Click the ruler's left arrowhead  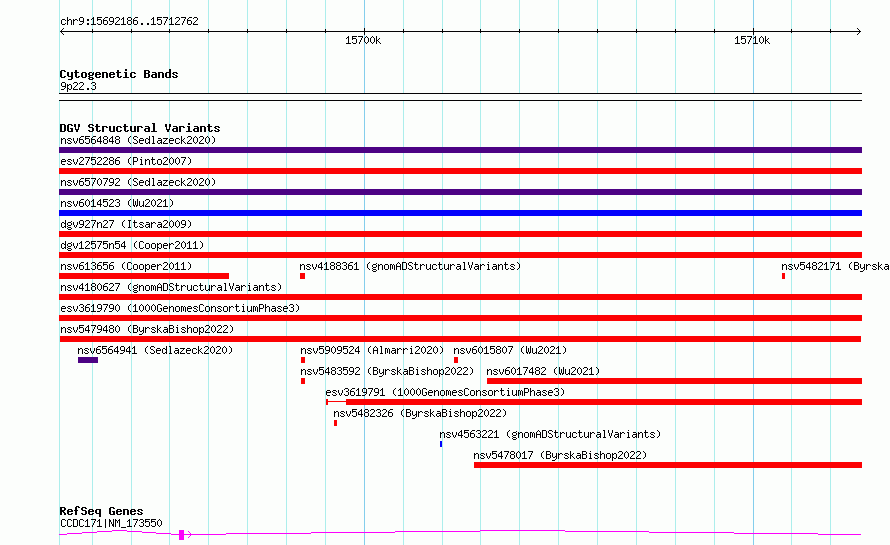click(x=62, y=32)
